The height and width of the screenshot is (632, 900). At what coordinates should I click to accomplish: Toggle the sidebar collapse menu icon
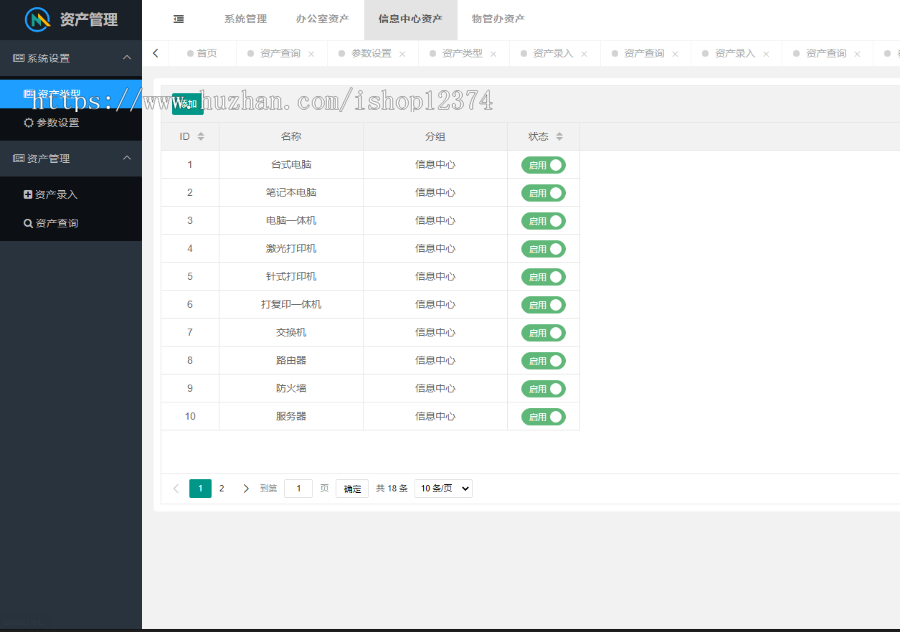pyautogui.click(x=179, y=19)
